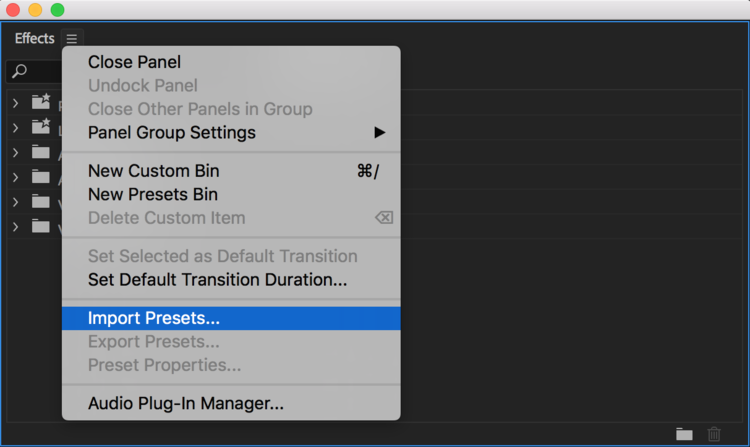Click the Effects panel hamburger menu icon
750x447 pixels.
(x=72, y=39)
